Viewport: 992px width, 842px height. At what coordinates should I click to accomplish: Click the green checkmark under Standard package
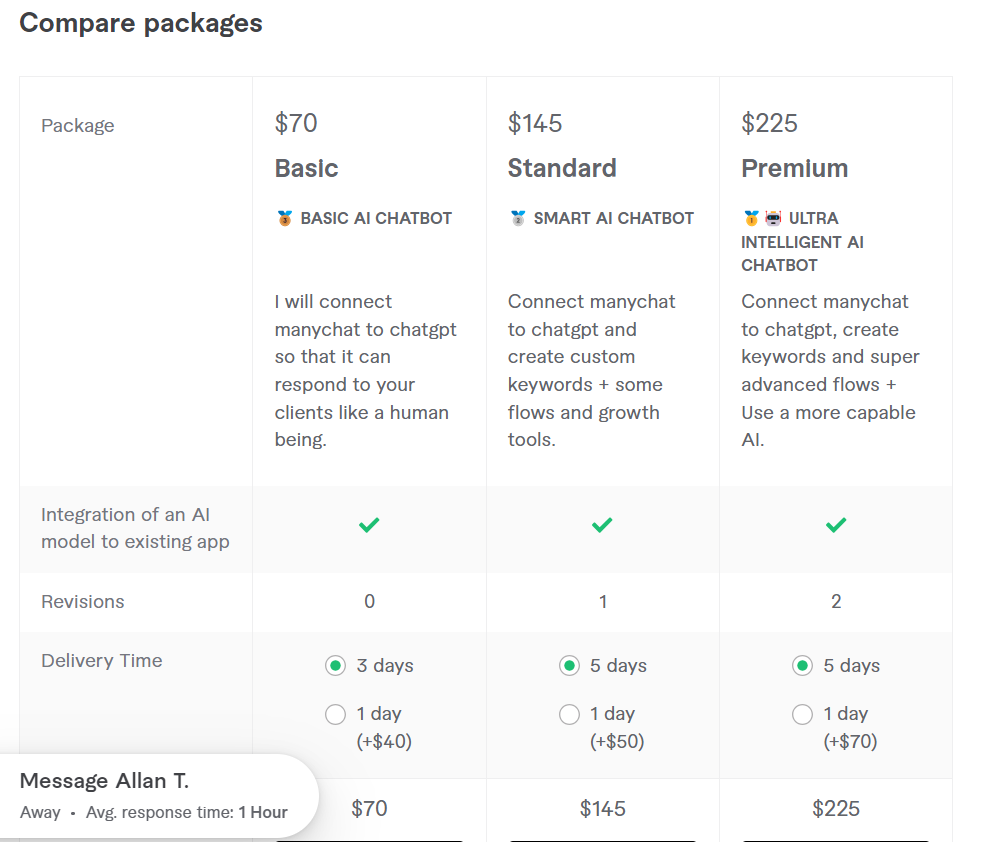click(x=602, y=525)
